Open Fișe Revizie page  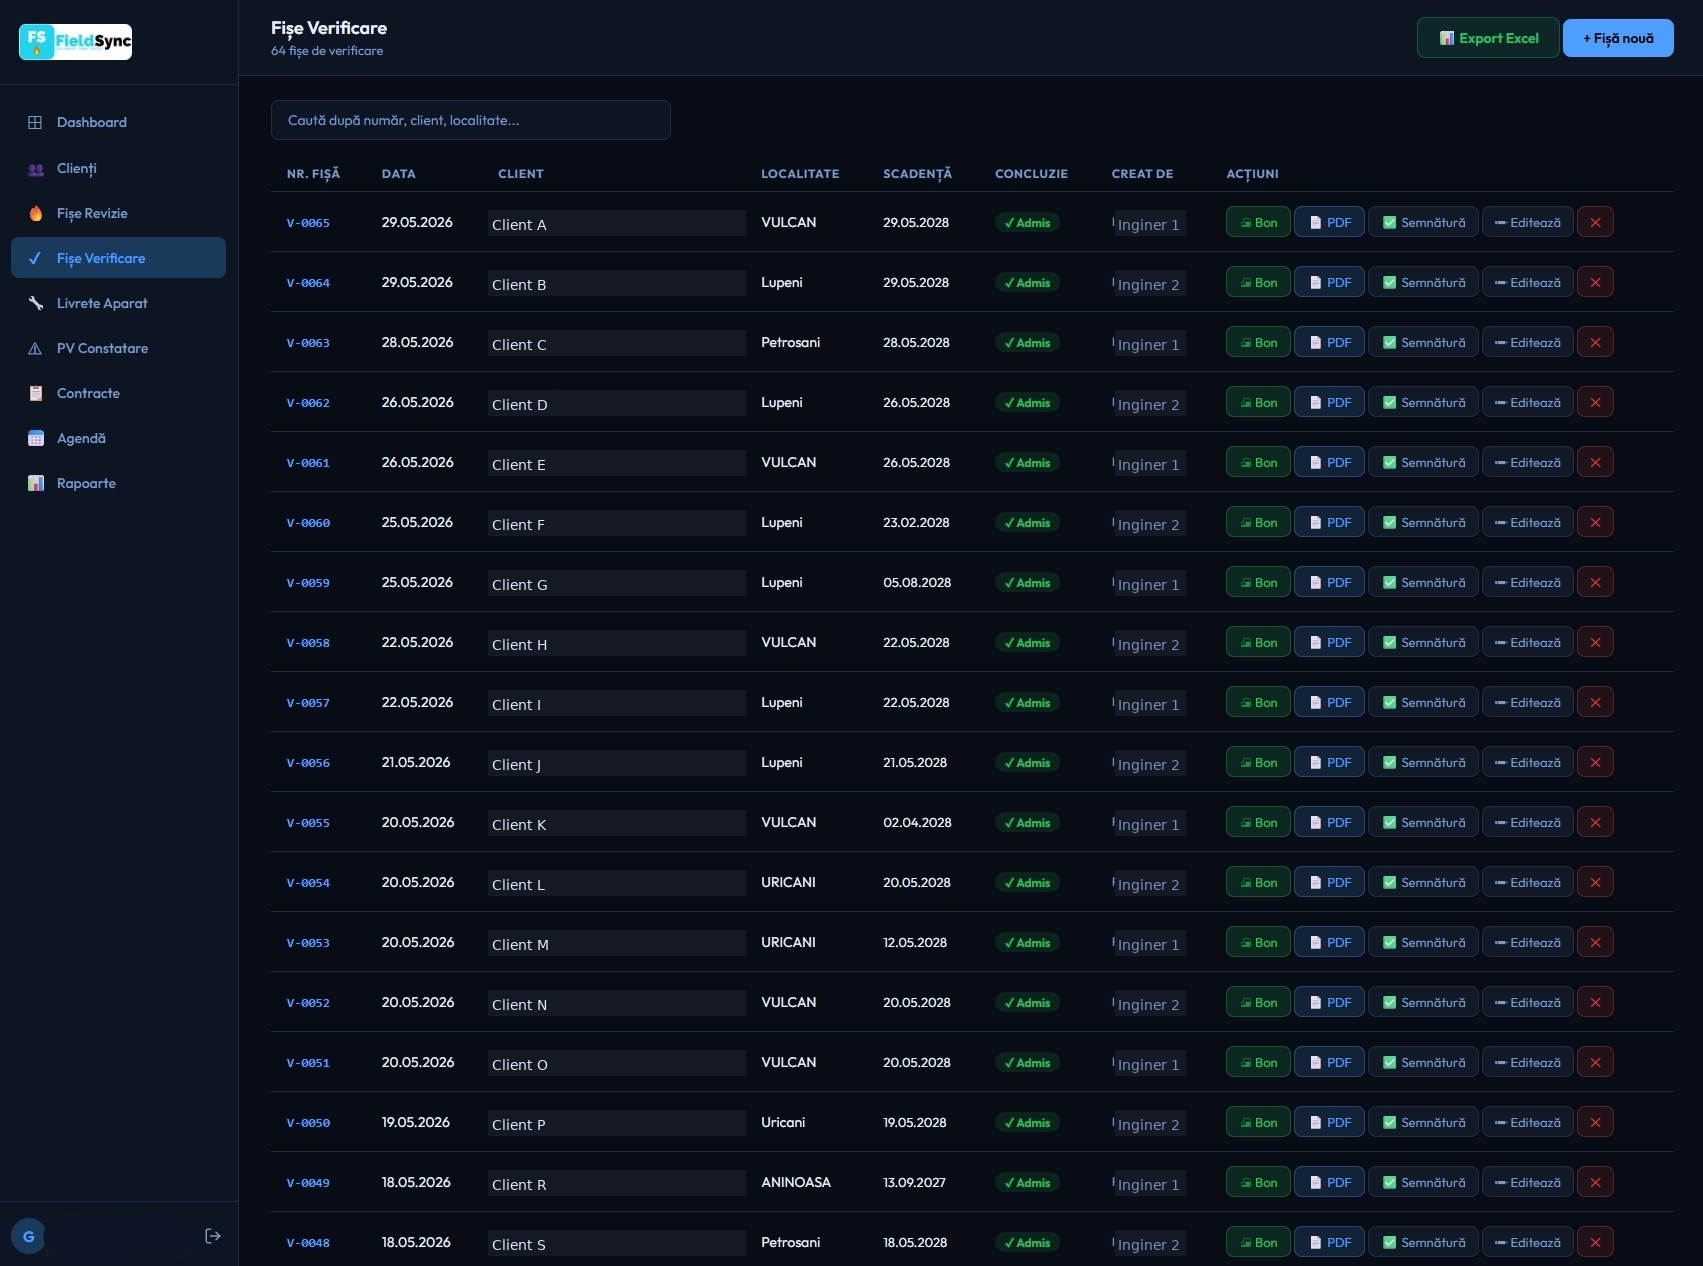coord(118,213)
